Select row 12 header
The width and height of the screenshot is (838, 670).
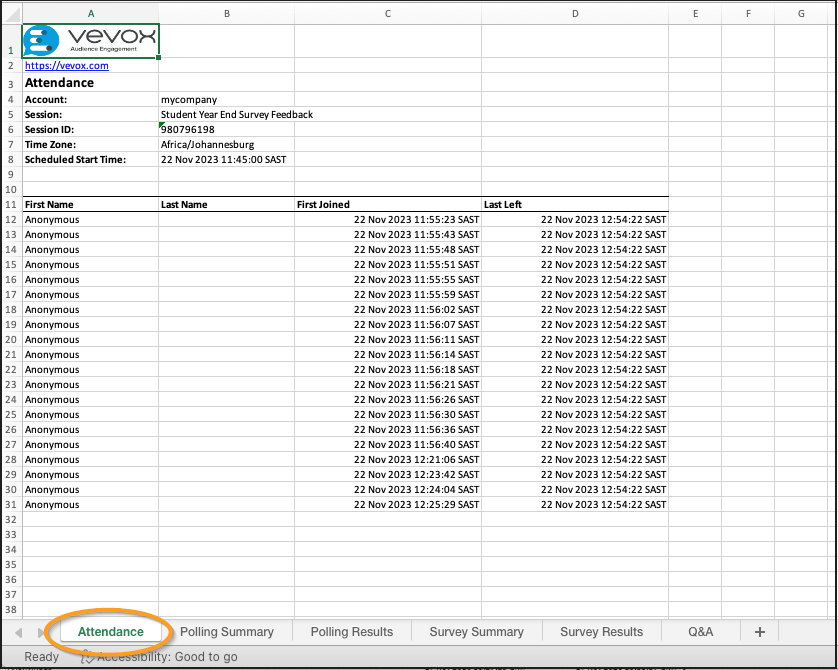tap(10, 219)
